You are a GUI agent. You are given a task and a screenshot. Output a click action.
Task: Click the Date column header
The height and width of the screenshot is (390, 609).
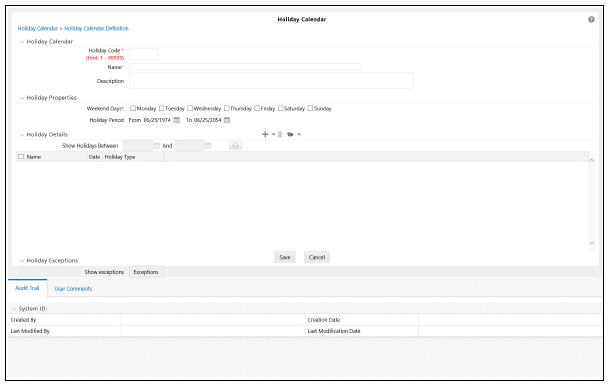point(94,157)
